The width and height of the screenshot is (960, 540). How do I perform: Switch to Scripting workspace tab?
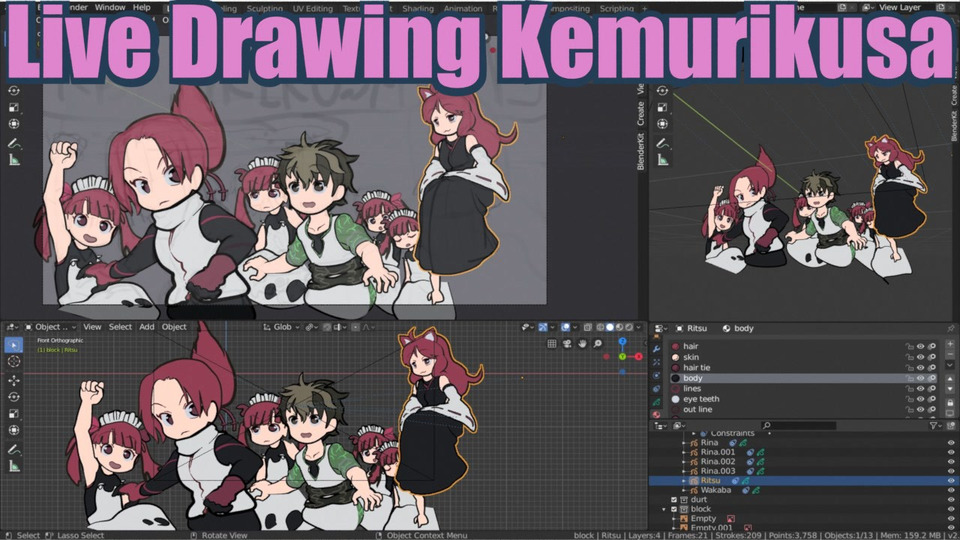coord(617,9)
